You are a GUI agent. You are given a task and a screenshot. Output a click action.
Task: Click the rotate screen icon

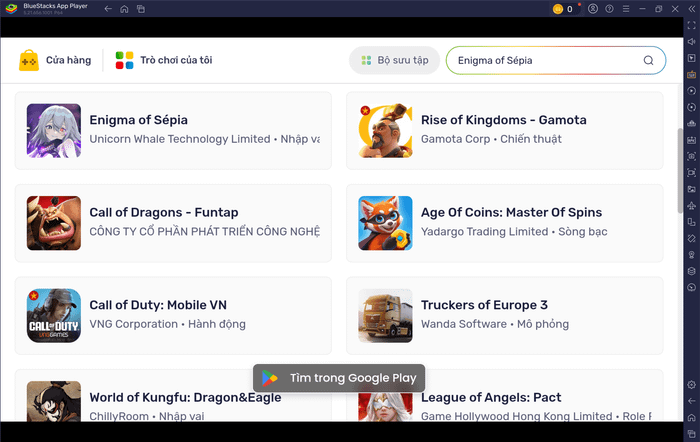point(692,238)
